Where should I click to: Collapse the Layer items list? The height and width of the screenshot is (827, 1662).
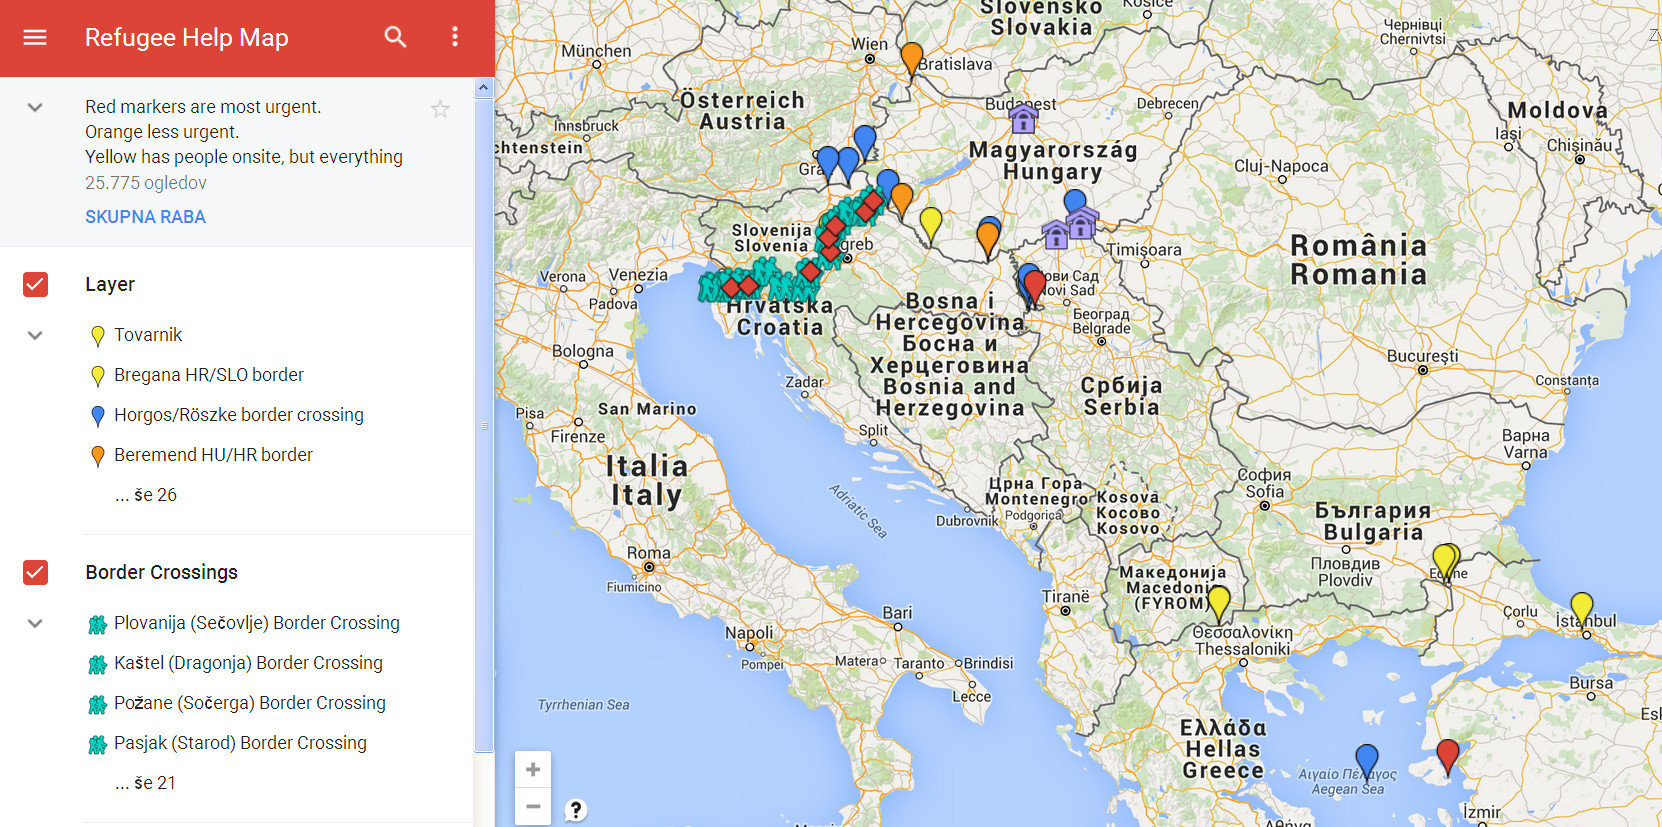35,335
